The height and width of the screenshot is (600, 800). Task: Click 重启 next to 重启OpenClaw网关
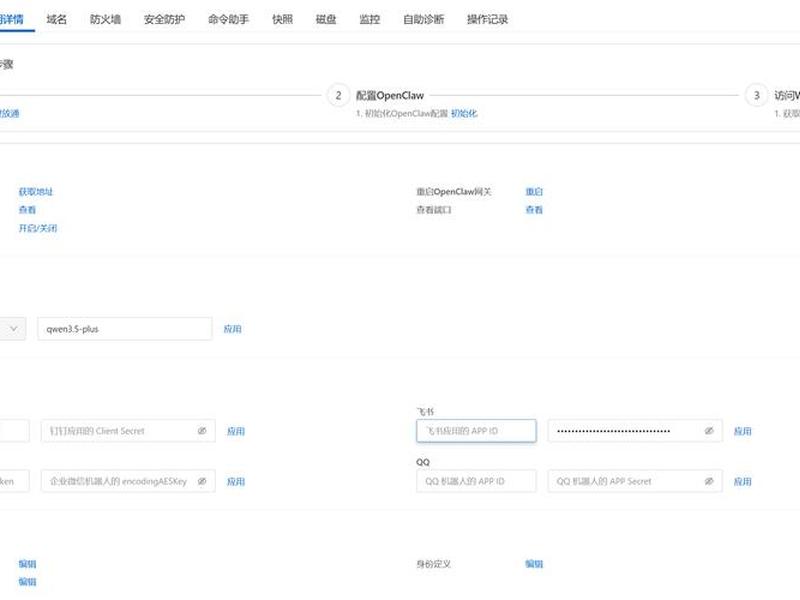534,192
